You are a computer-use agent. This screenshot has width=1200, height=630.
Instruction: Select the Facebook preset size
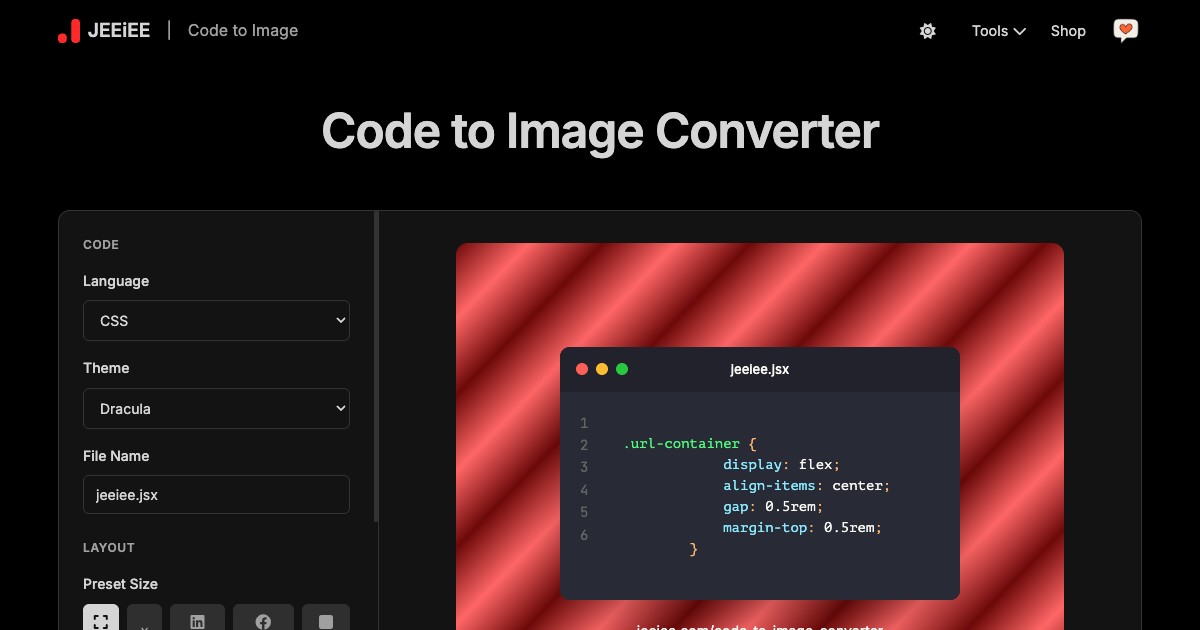(x=263, y=621)
